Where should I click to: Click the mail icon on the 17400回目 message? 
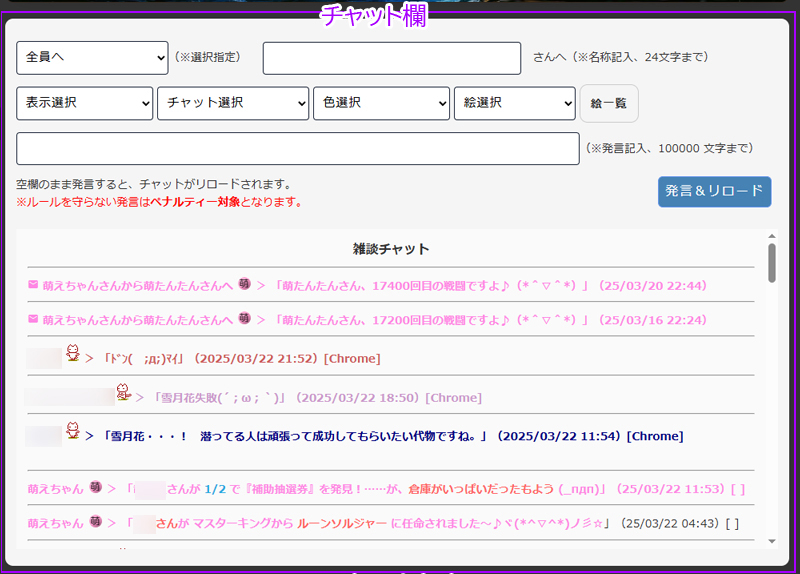point(33,285)
